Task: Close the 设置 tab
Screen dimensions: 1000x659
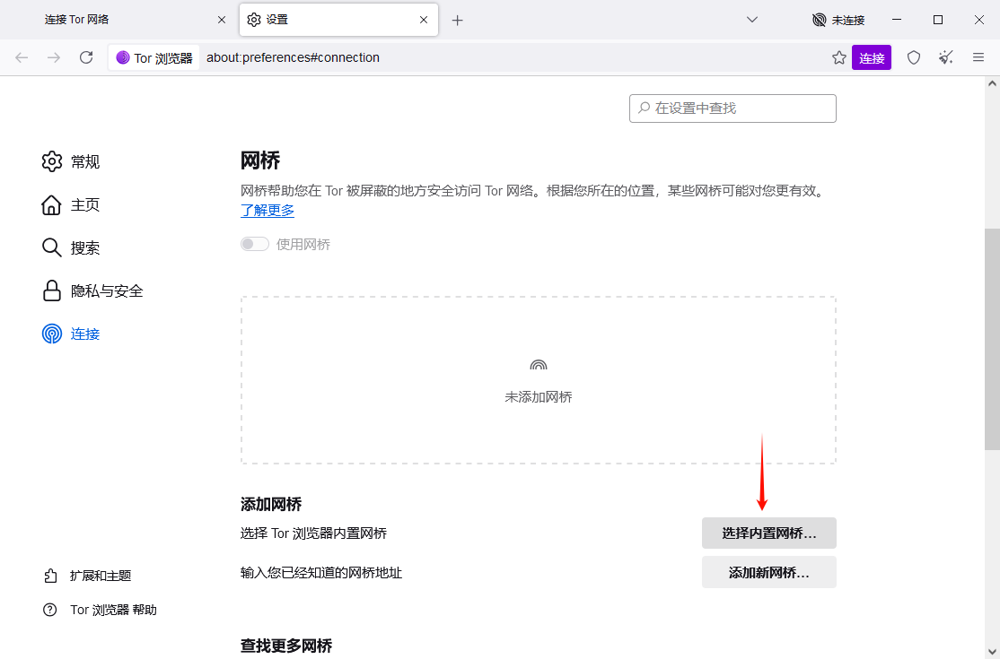Action: (424, 20)
